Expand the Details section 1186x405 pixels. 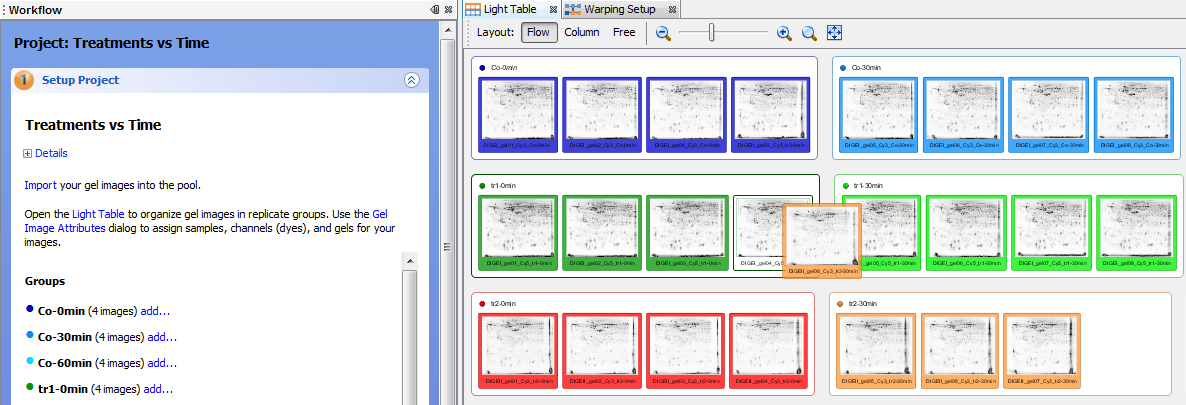click(x=29, y=153)
